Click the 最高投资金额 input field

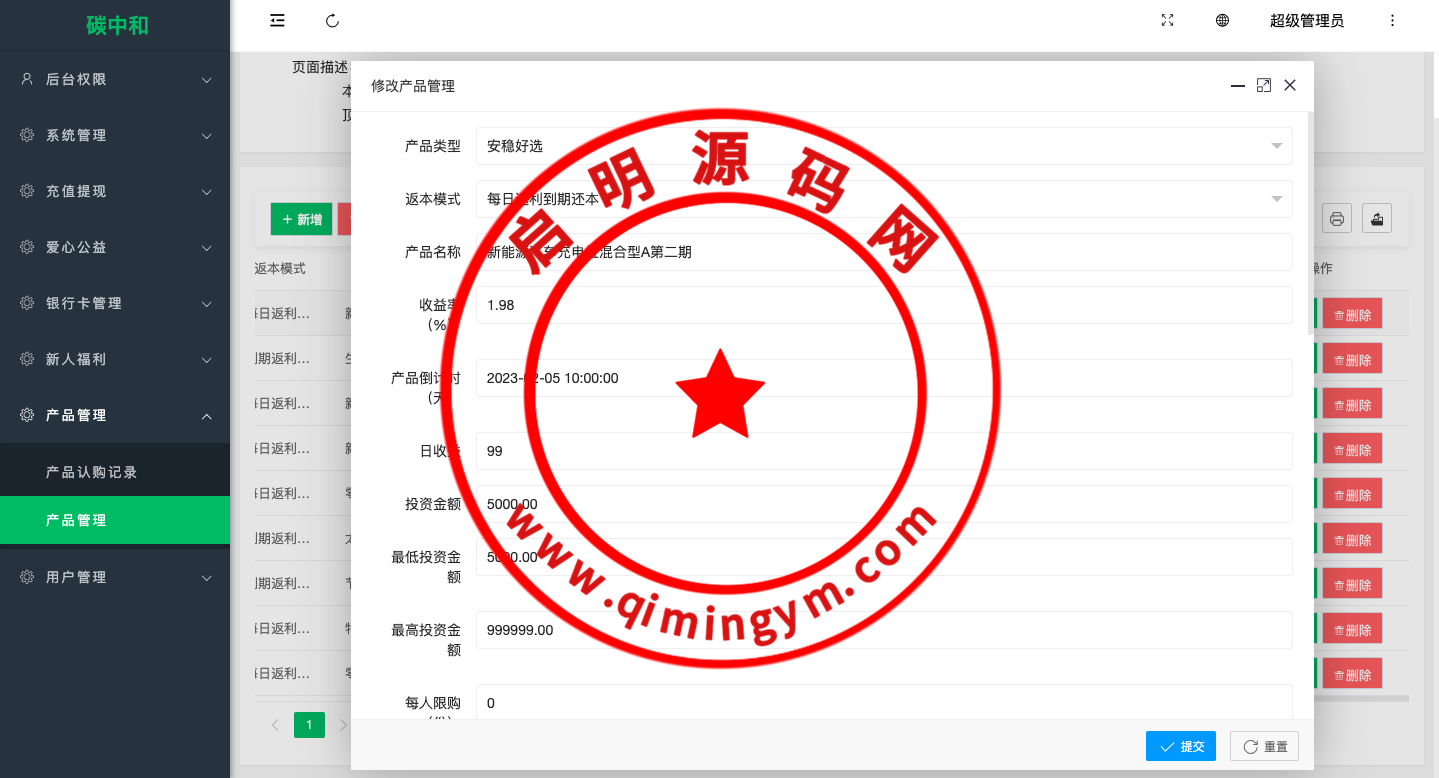pyautogui.click(x=883, y=630)
